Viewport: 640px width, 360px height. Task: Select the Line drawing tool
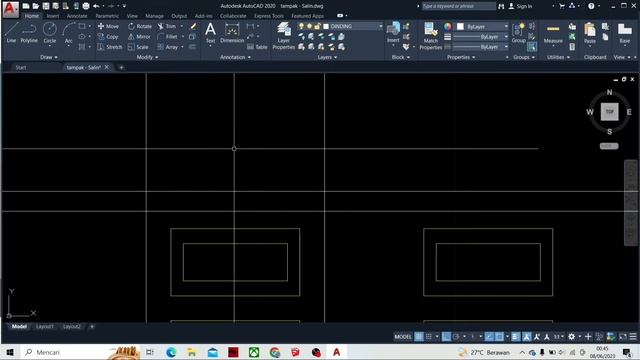coord(11,33)
